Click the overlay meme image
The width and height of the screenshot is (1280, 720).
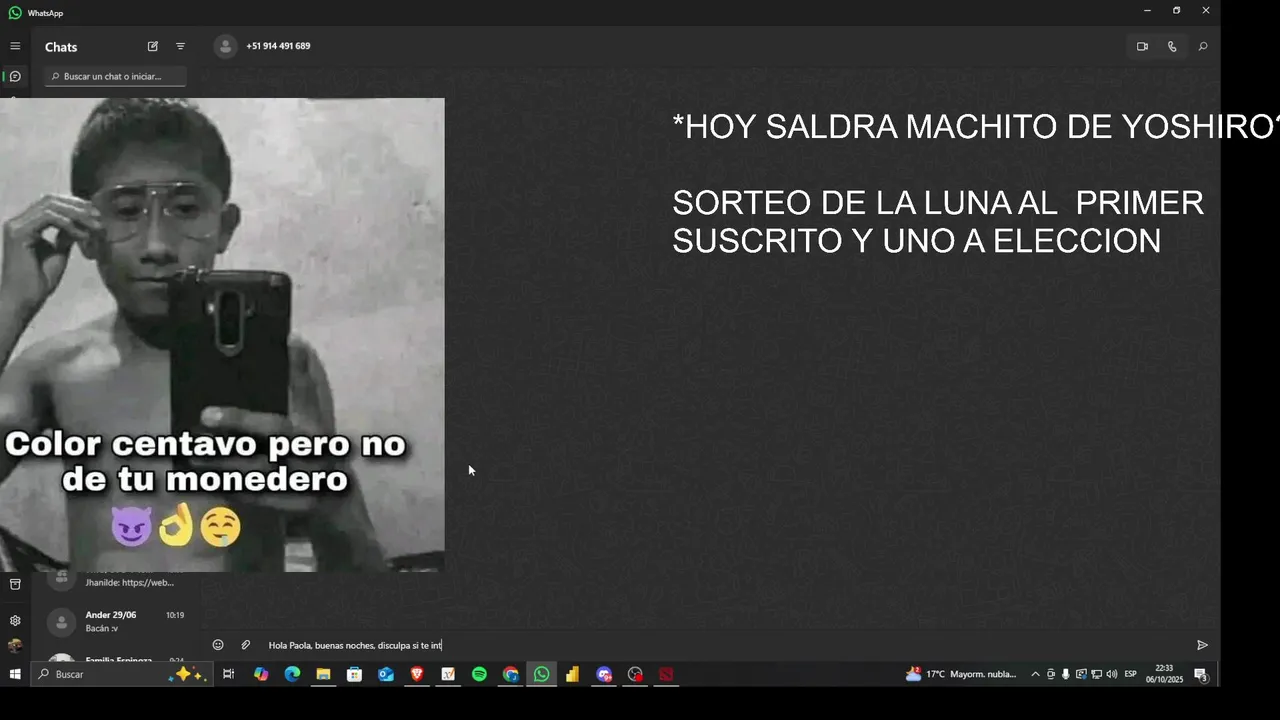pos(222,335)
